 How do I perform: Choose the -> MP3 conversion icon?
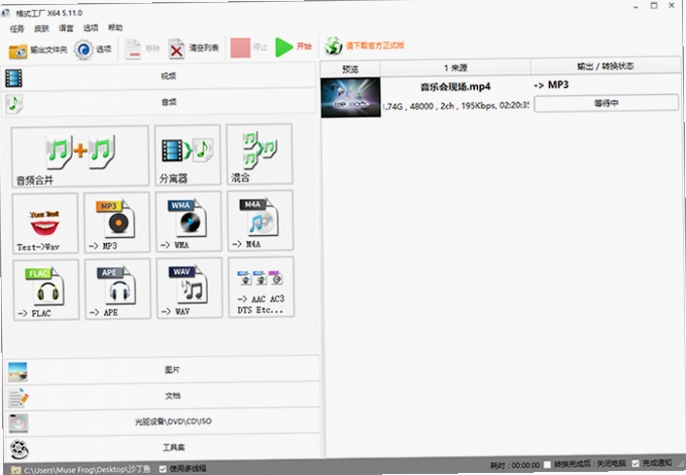(x=117, y=222)
